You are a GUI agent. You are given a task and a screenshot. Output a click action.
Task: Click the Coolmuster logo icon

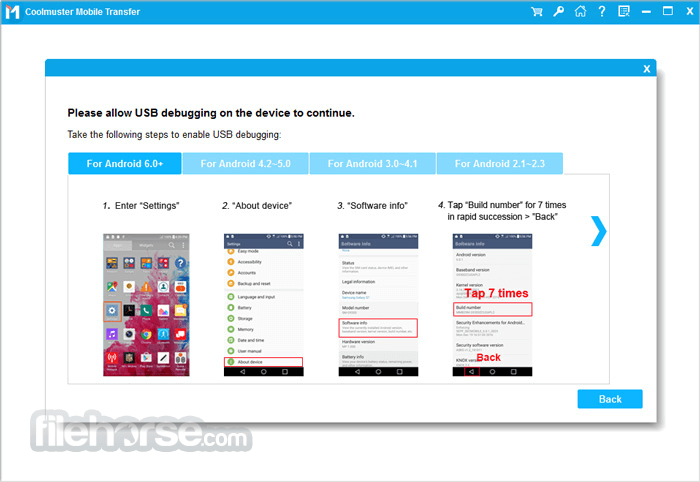[x=12, y=12]
